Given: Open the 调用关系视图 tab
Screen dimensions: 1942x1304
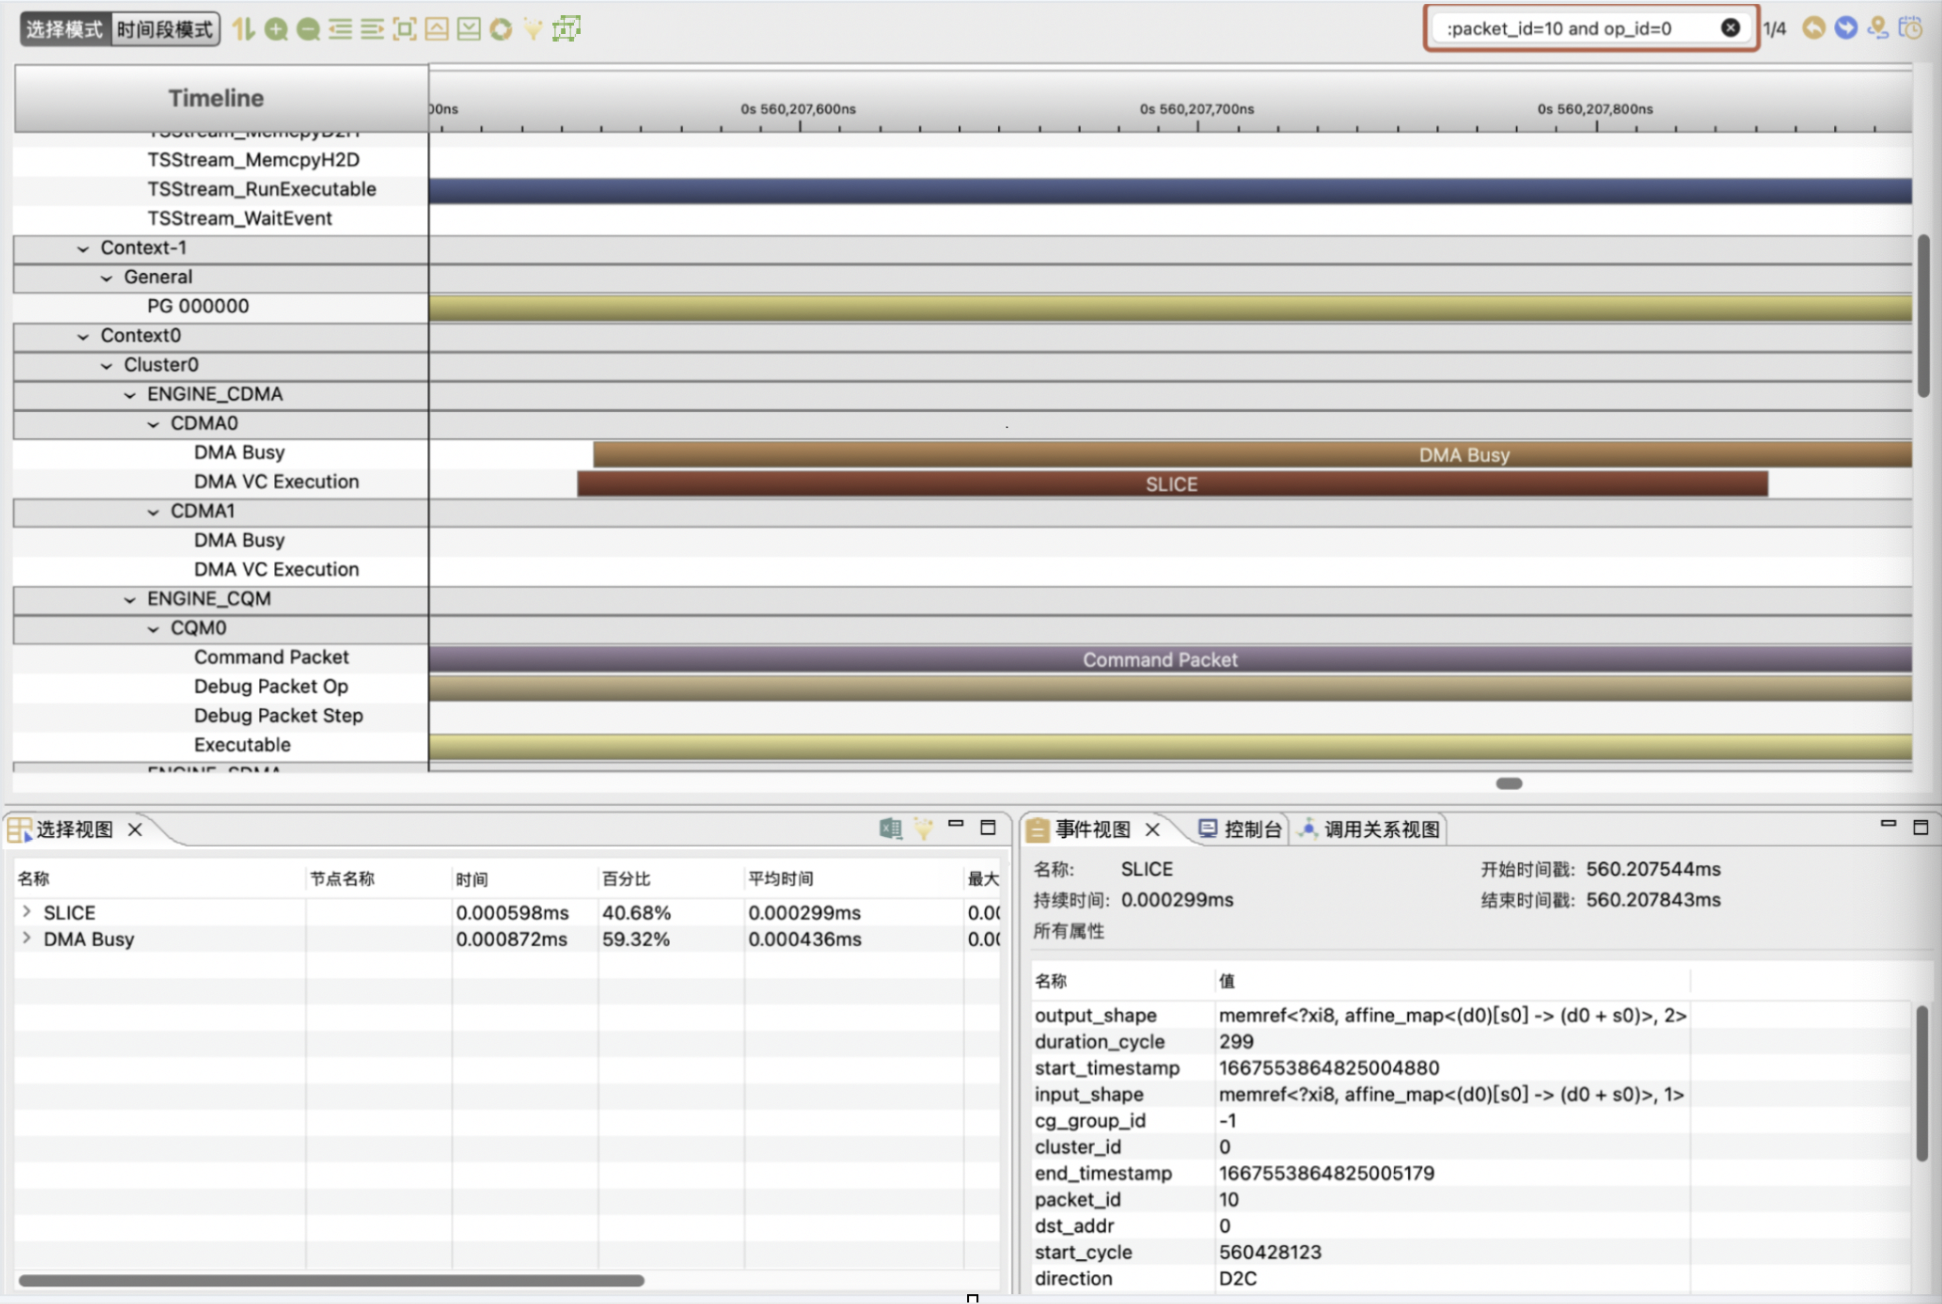Looking at the screenshot, I should (x=1369, y=829).
